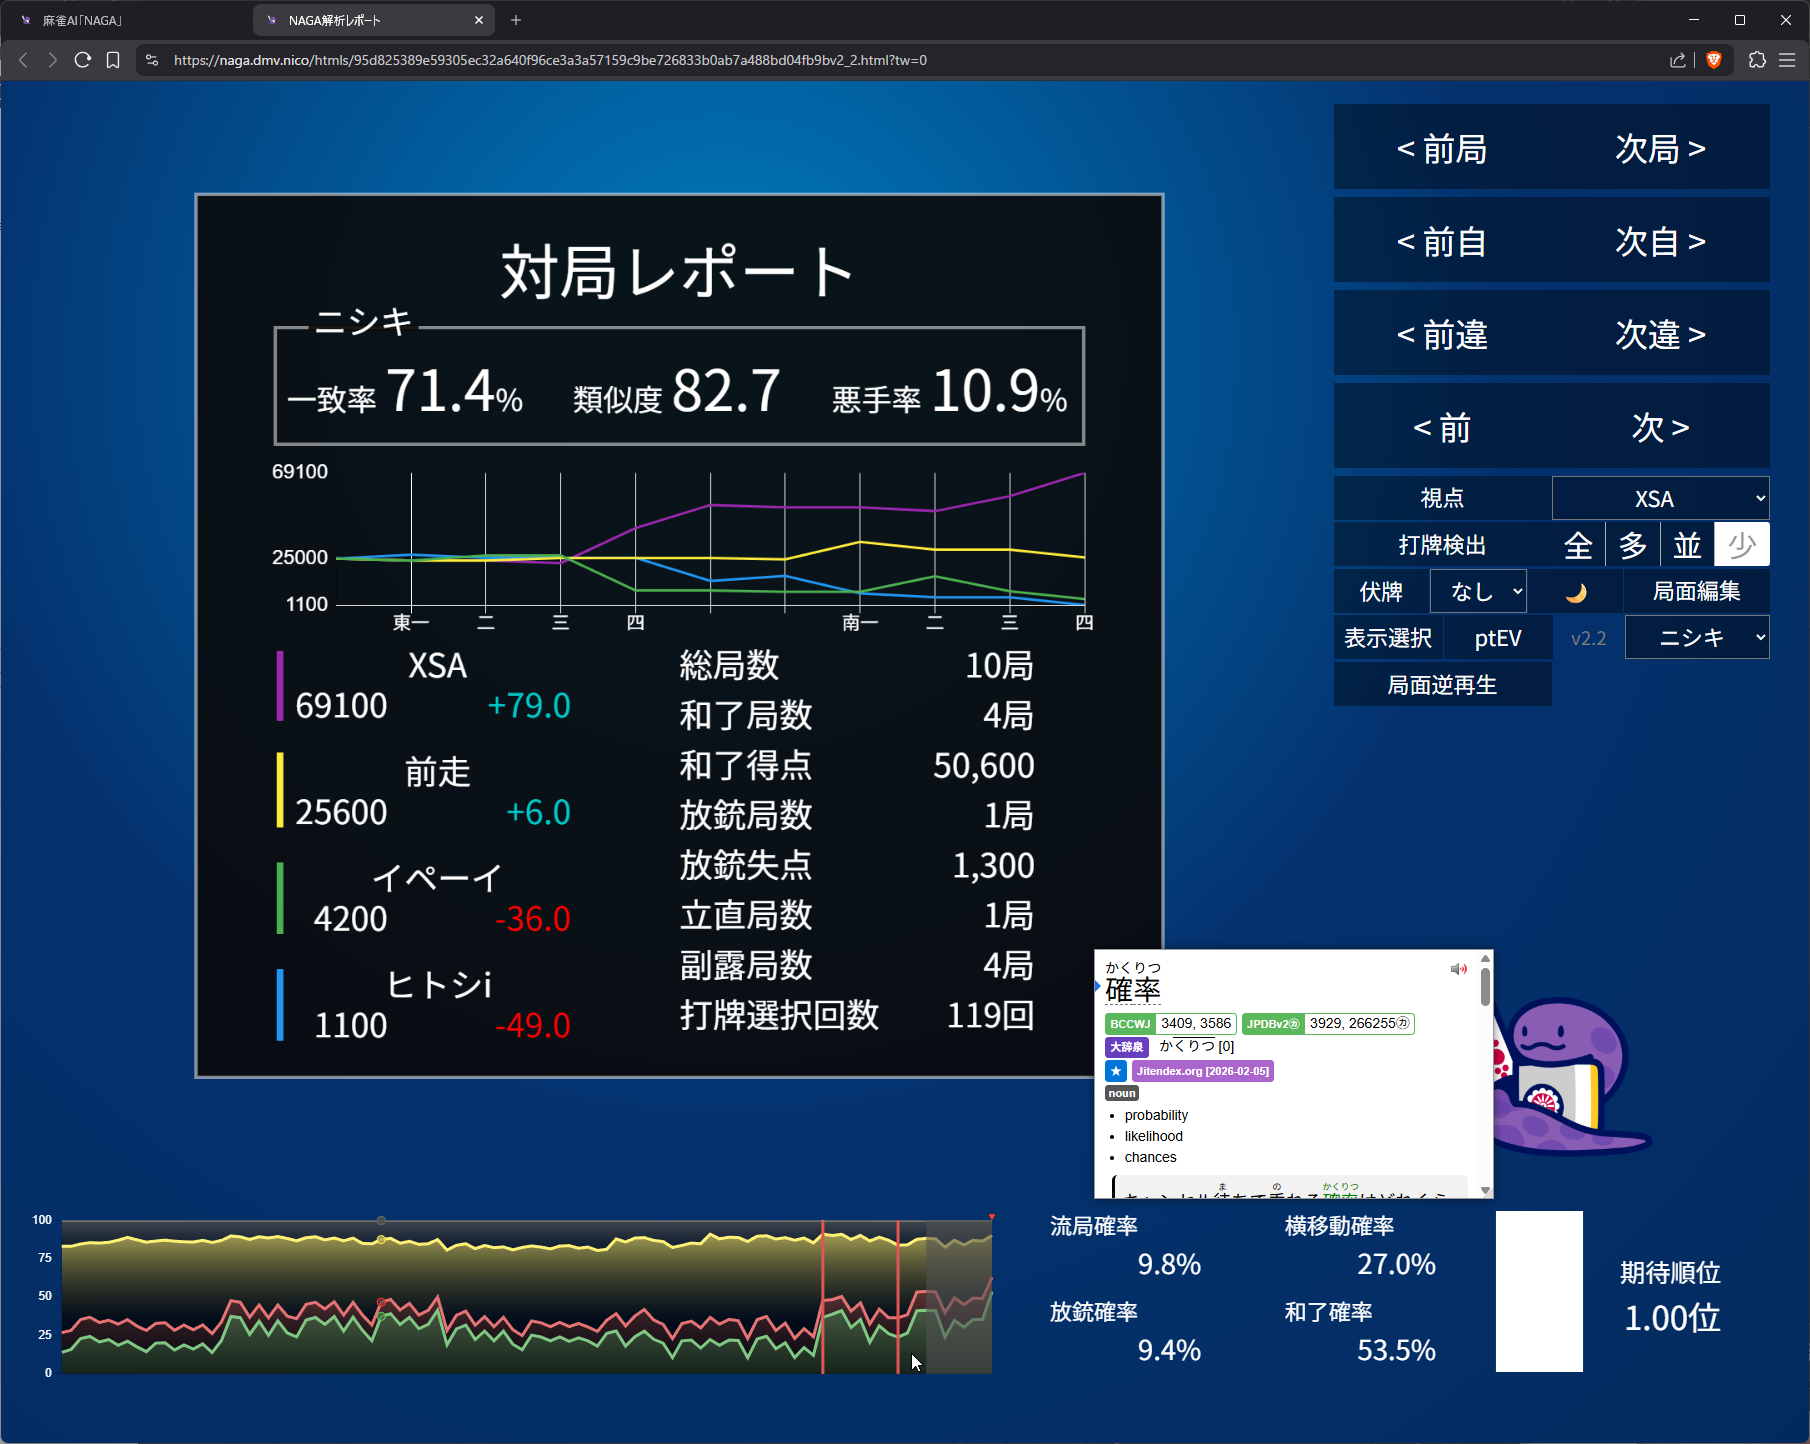Image resolution: width=1810 pixels, height=1444 pixels.
Task: Click the bookmark page icon
Action: point(113,60)
